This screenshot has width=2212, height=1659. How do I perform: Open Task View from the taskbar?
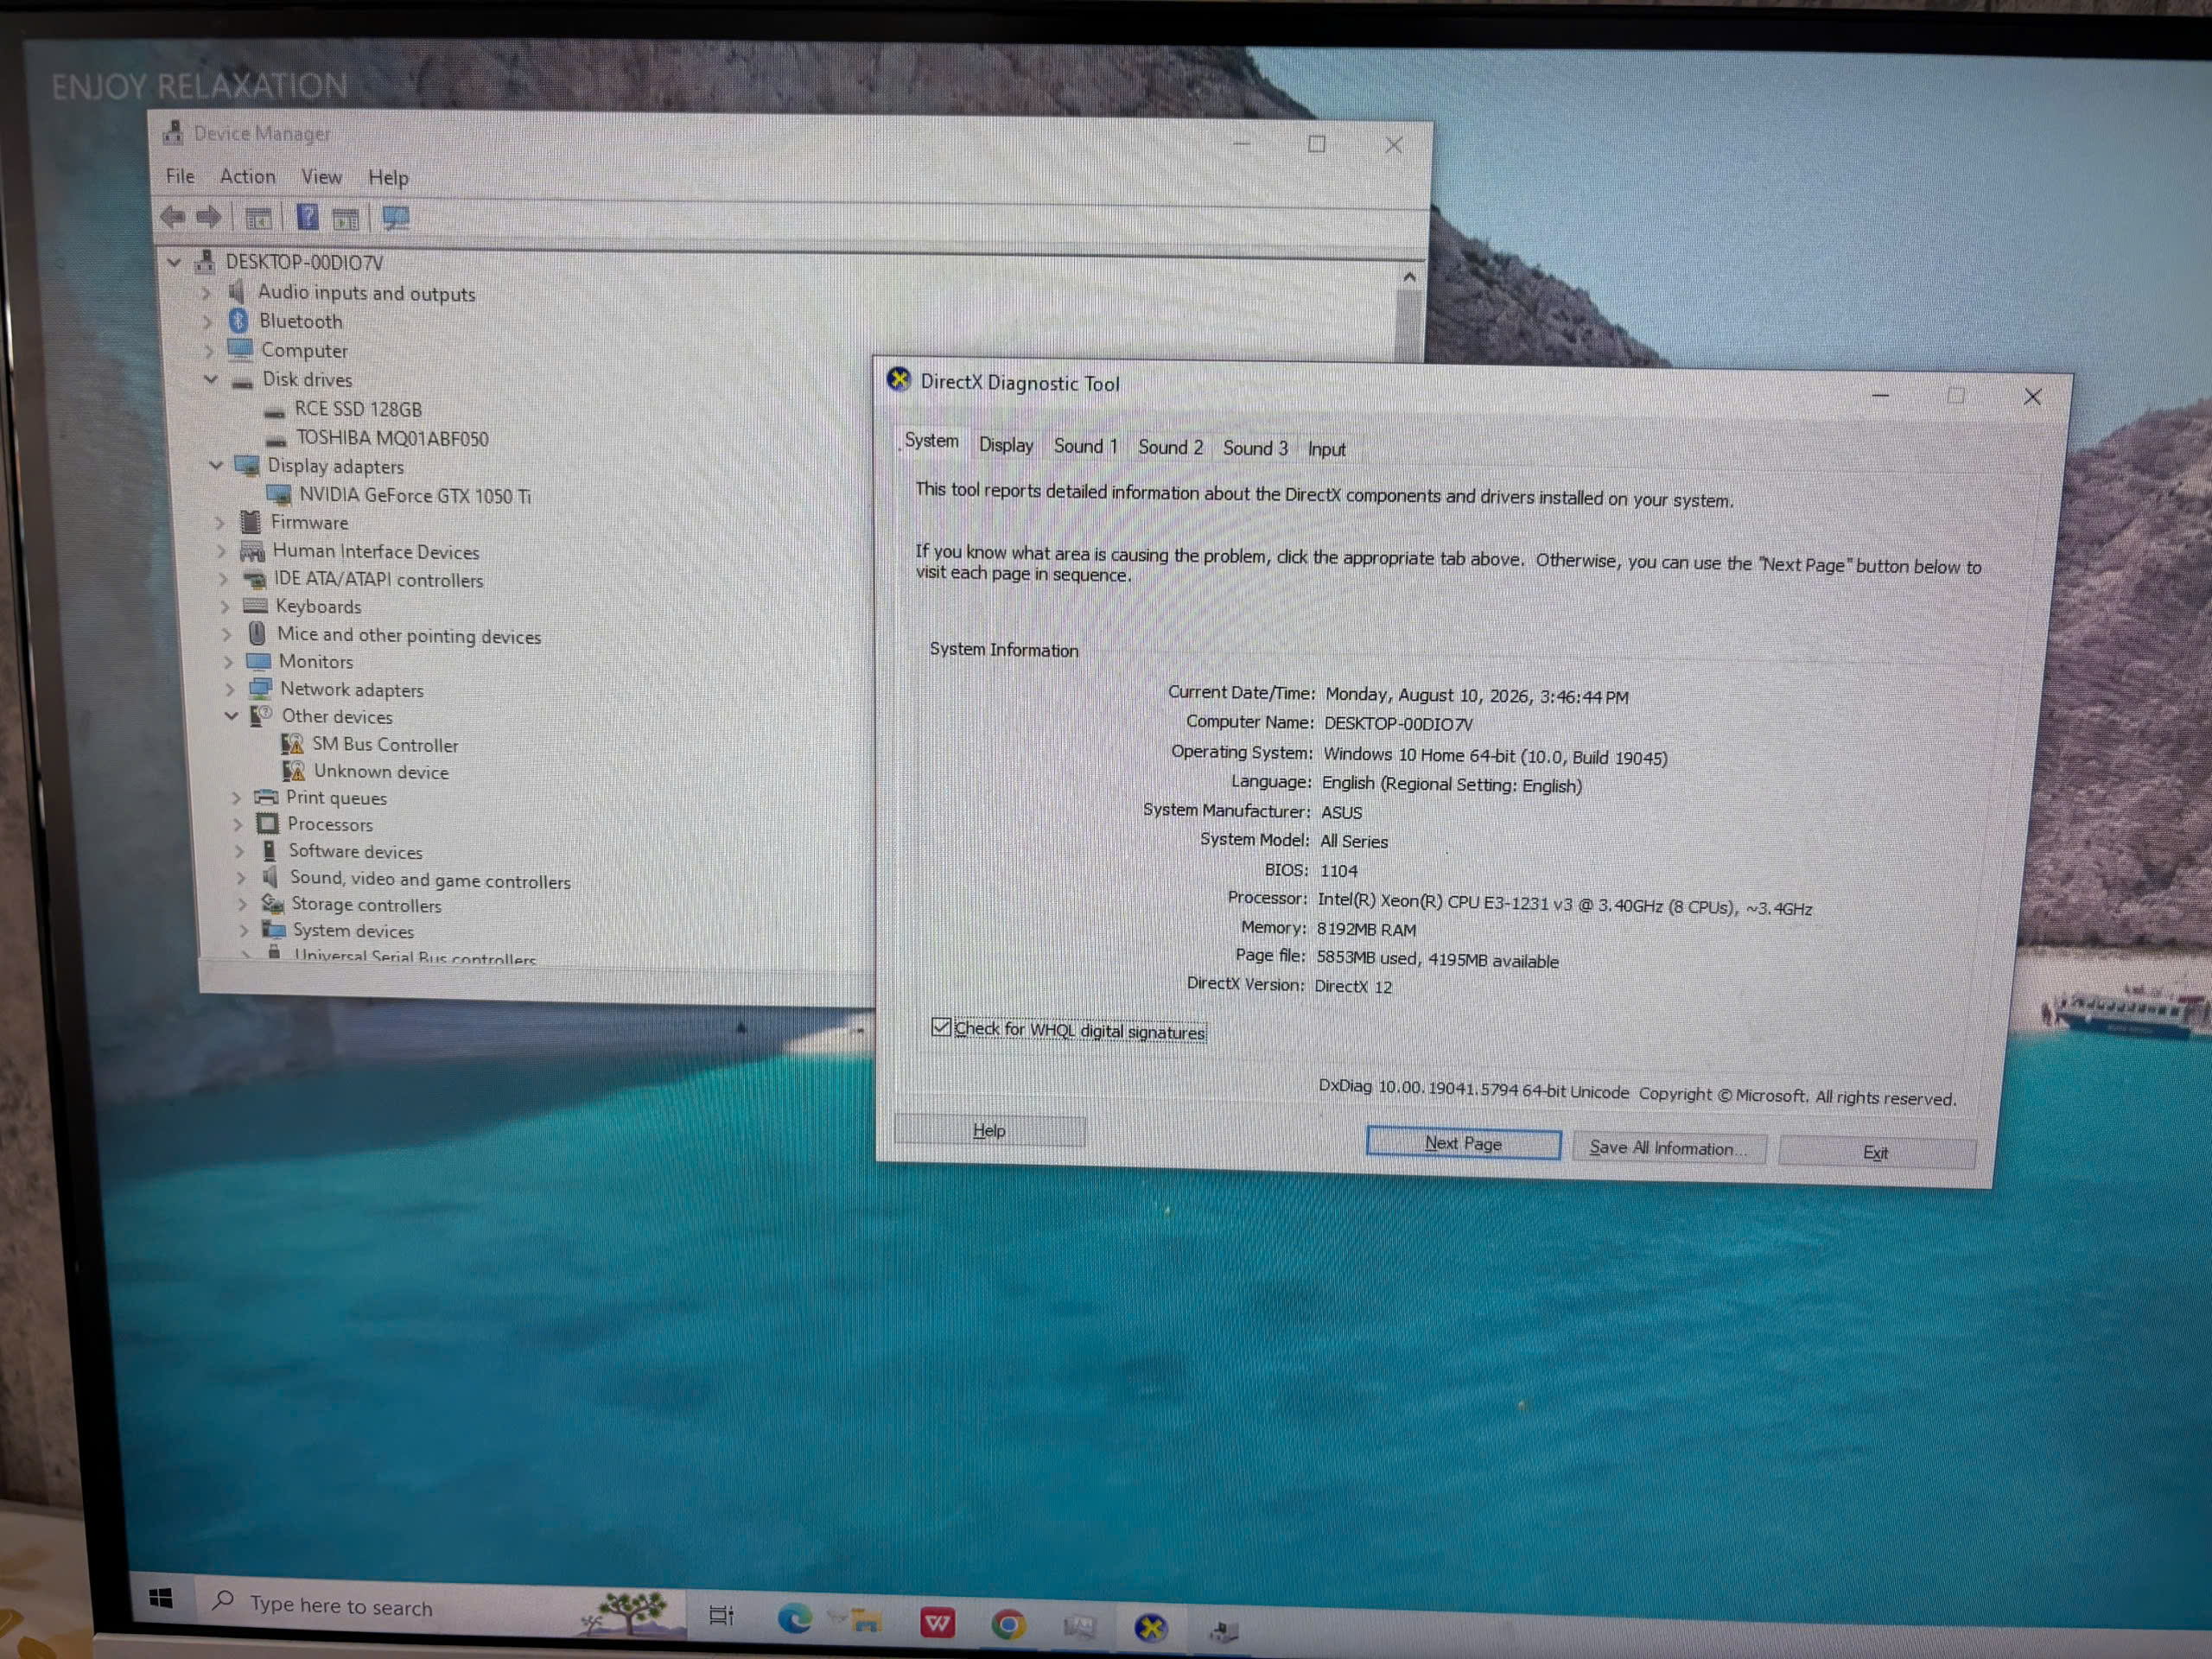pyautogui.click(x=721, y=1615)
